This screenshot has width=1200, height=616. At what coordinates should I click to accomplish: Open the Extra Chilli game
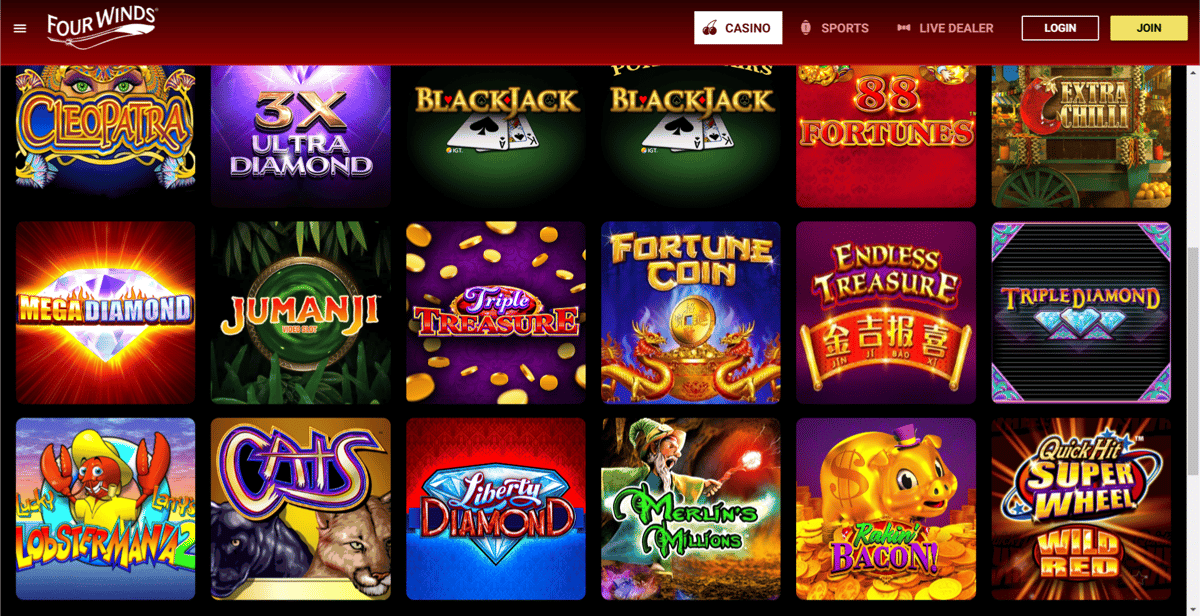point(1081,136)
